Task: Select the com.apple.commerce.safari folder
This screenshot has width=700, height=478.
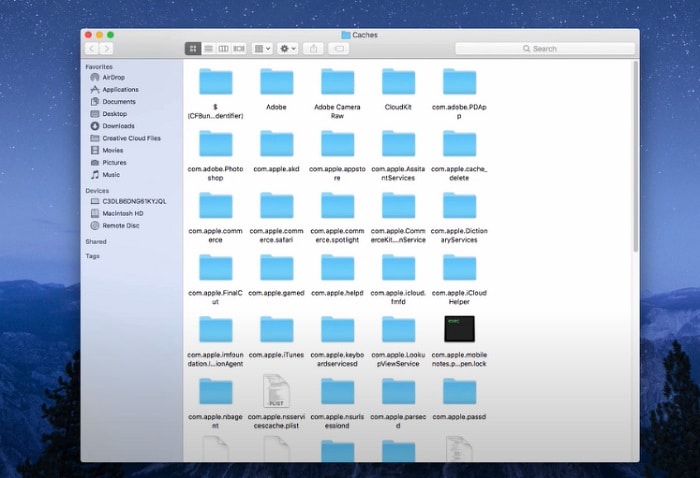Action: pyautogui.click(x=276, y=206)
